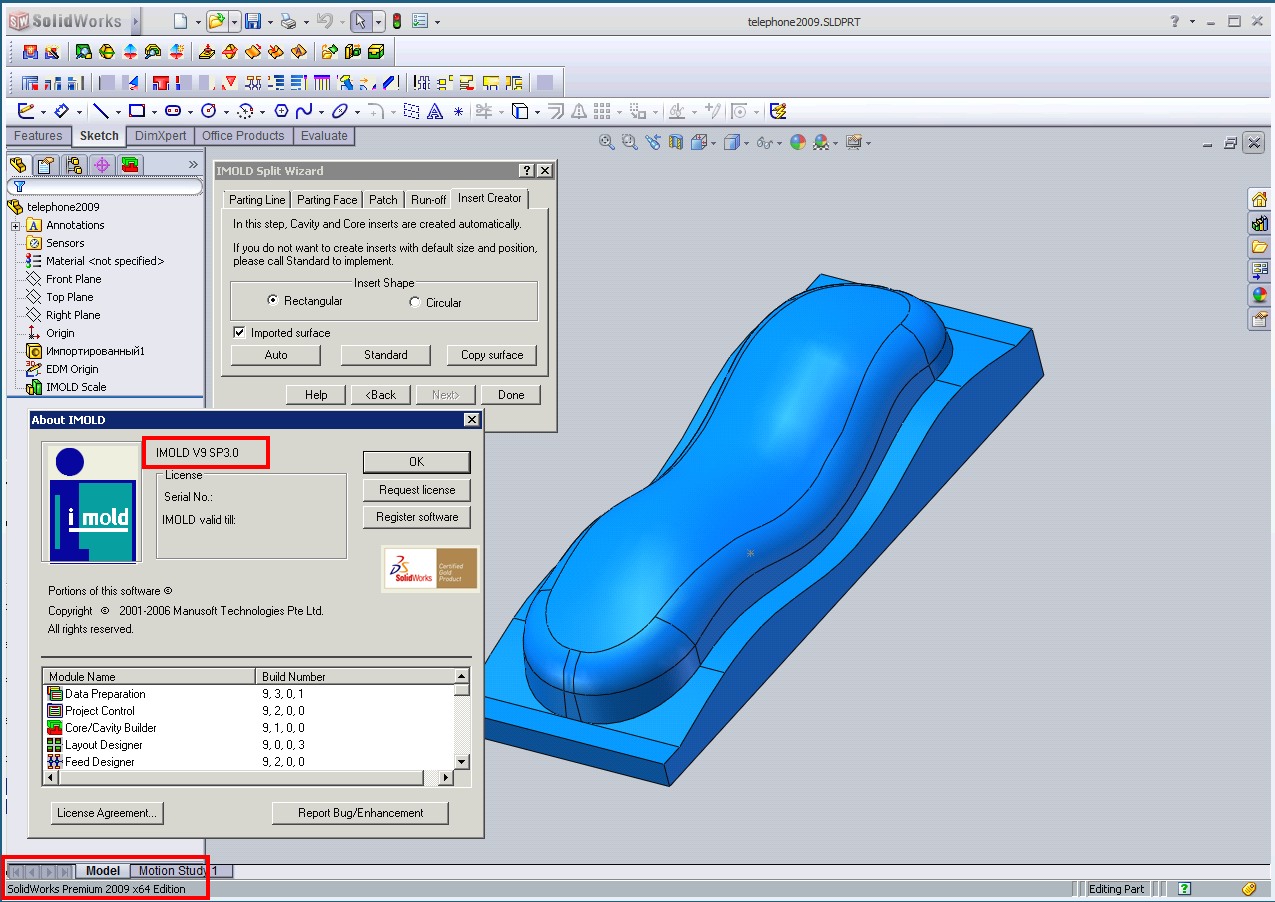Select the Rectangular insert shape option

pyautogui.click(x=272, y=301)
